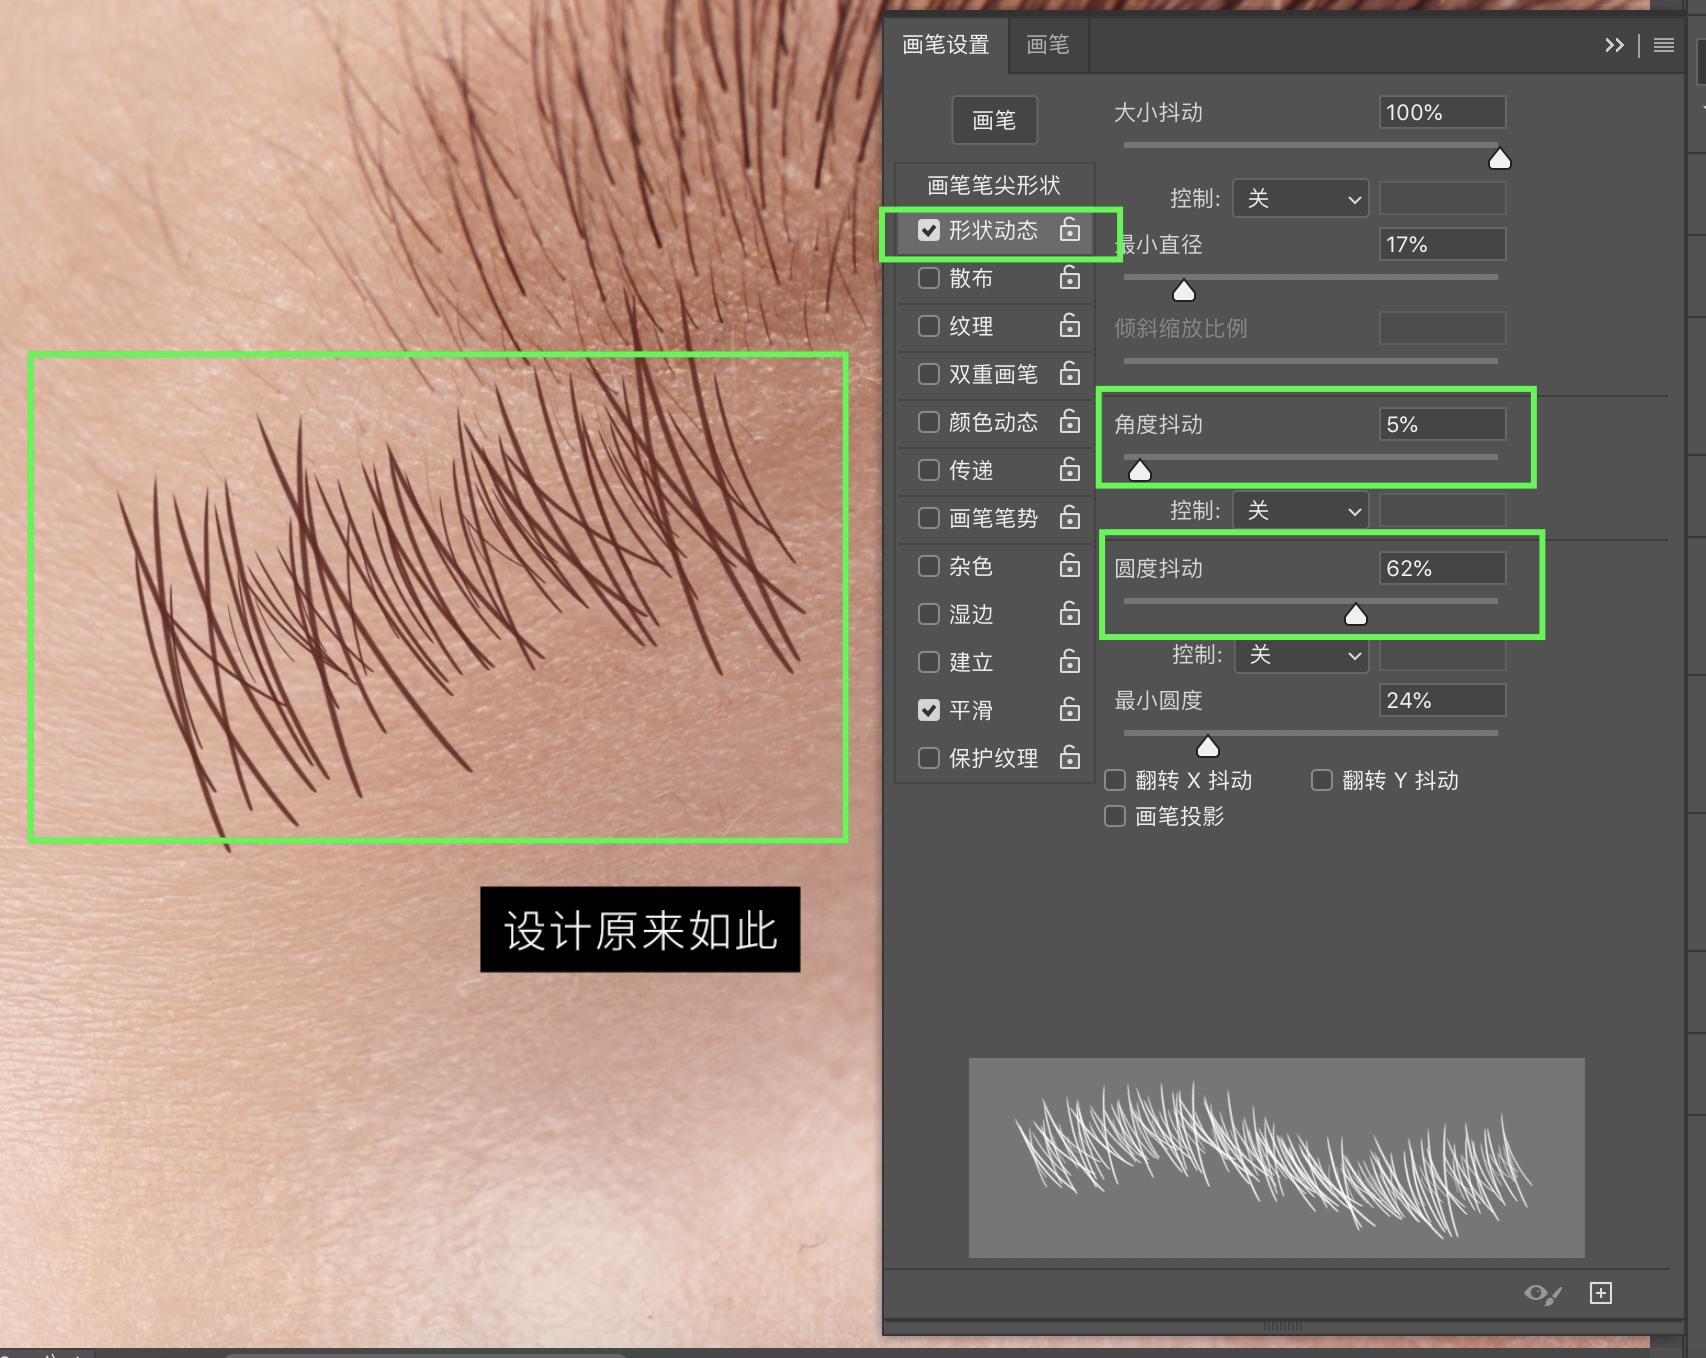Image resolution: width=1706 pixels, height=1358 pixels.
Task: Enable the 纹理 option label
Action: coord(972,326)
